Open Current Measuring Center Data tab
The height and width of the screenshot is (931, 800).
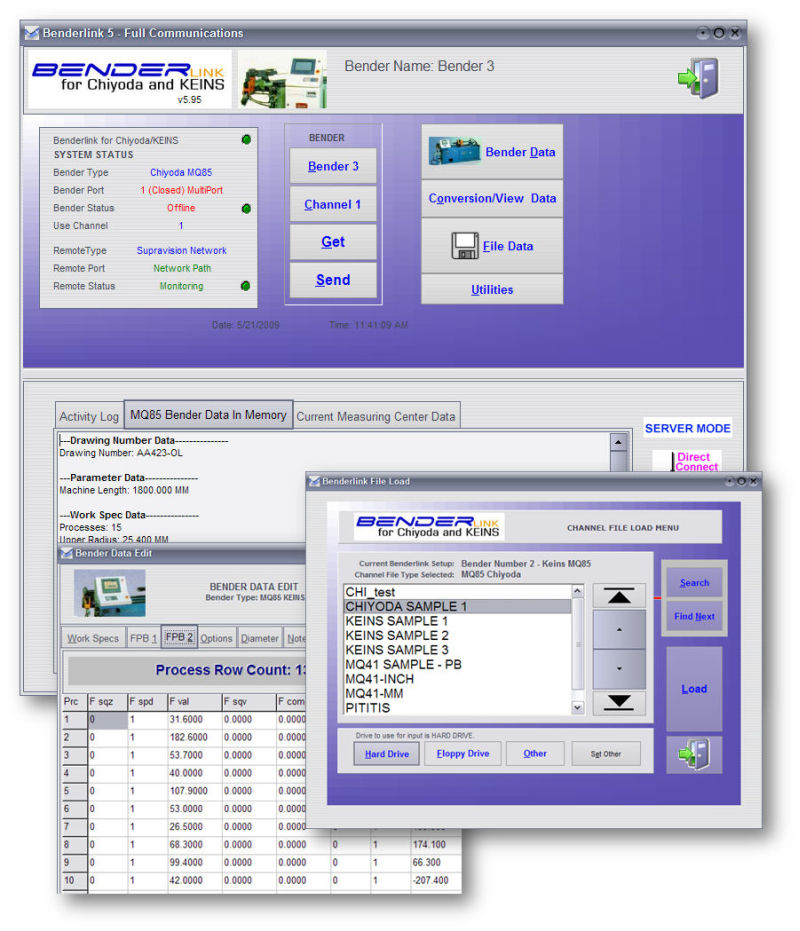376,417
